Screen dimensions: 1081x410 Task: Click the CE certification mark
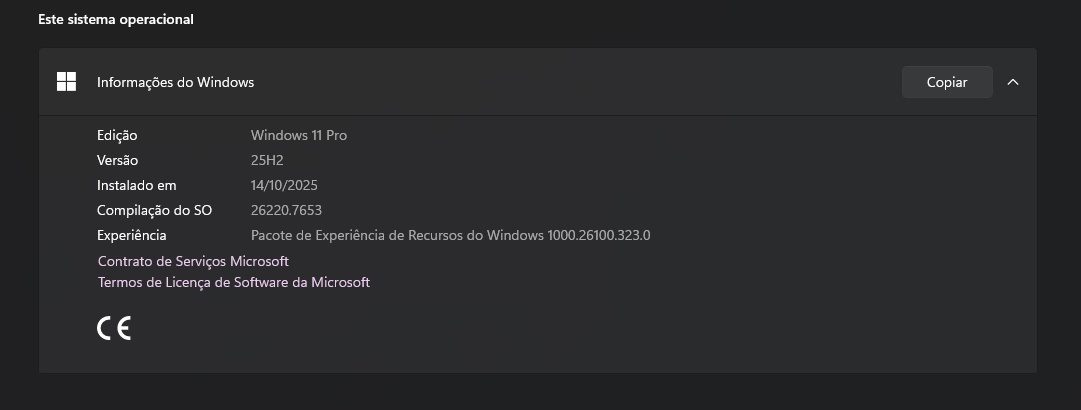pos(114,328)
